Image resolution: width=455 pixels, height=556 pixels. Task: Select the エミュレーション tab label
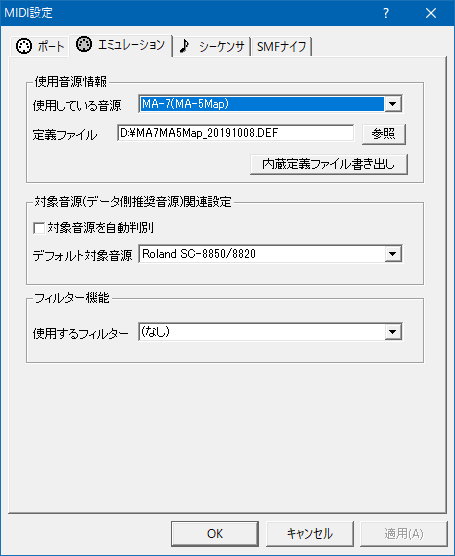[x=131, y=45]
